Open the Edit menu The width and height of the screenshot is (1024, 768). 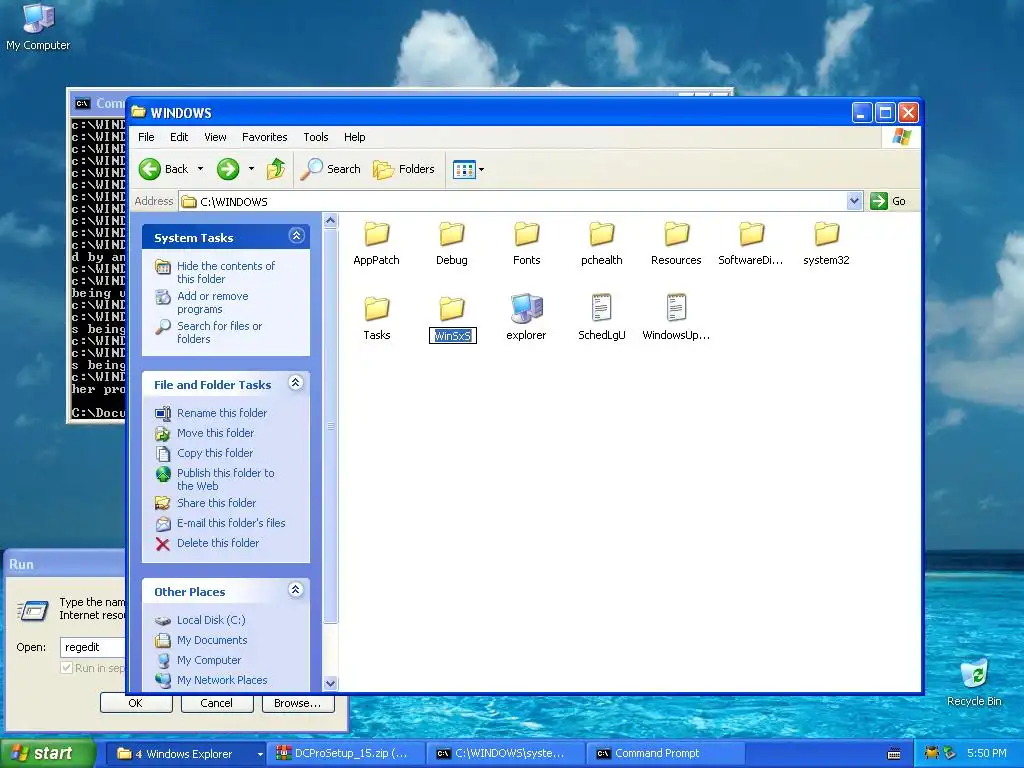click(x=179, y=137)
